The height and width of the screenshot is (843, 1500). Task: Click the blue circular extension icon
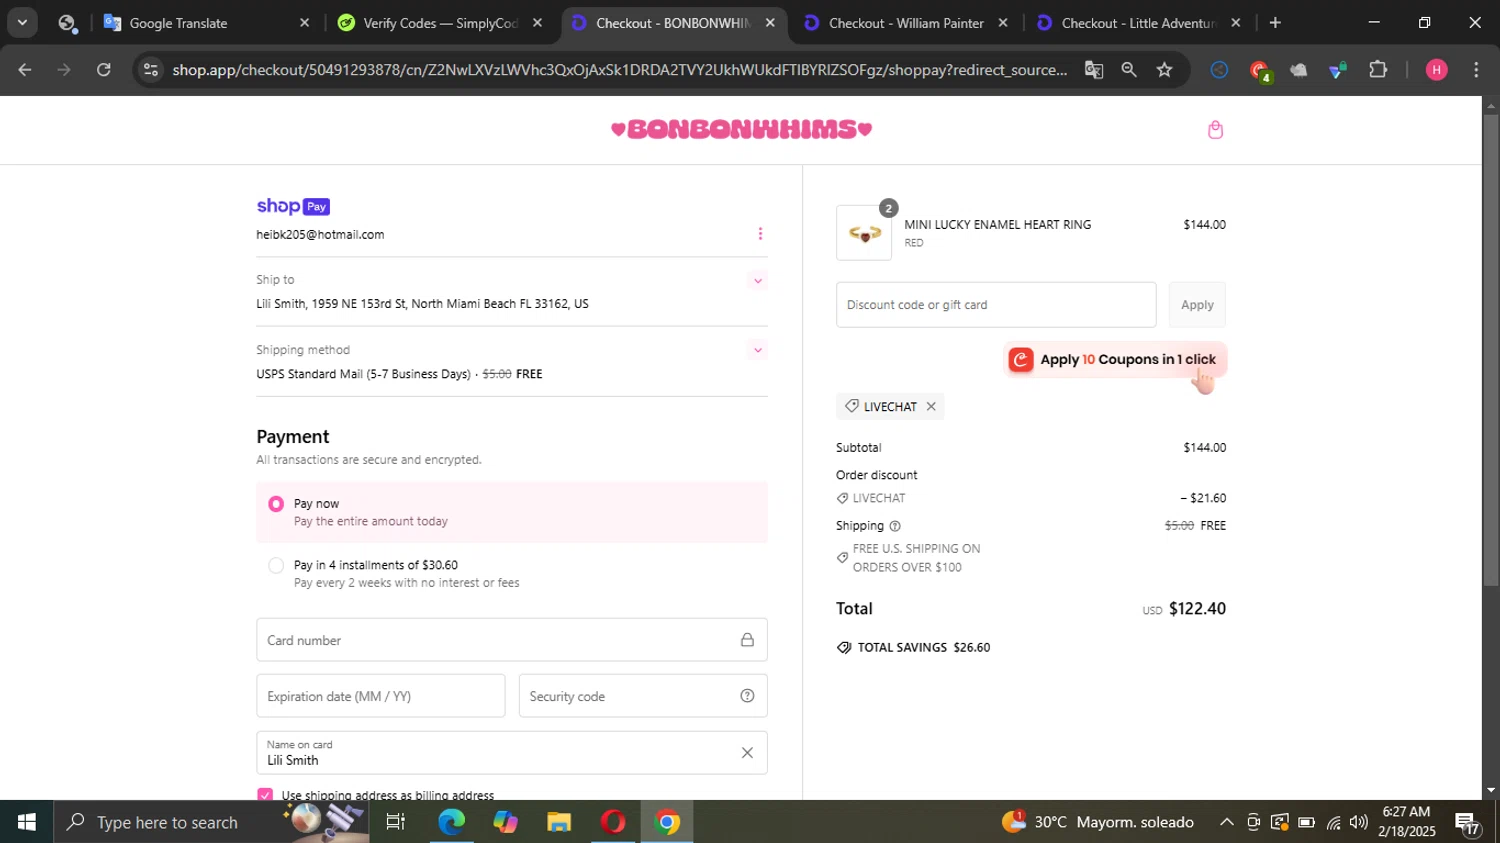(1219, 70)
